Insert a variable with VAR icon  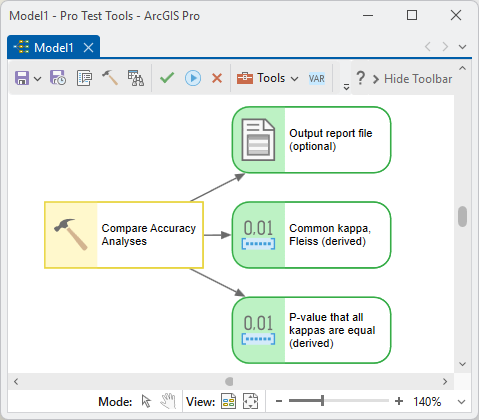[316, 79]
